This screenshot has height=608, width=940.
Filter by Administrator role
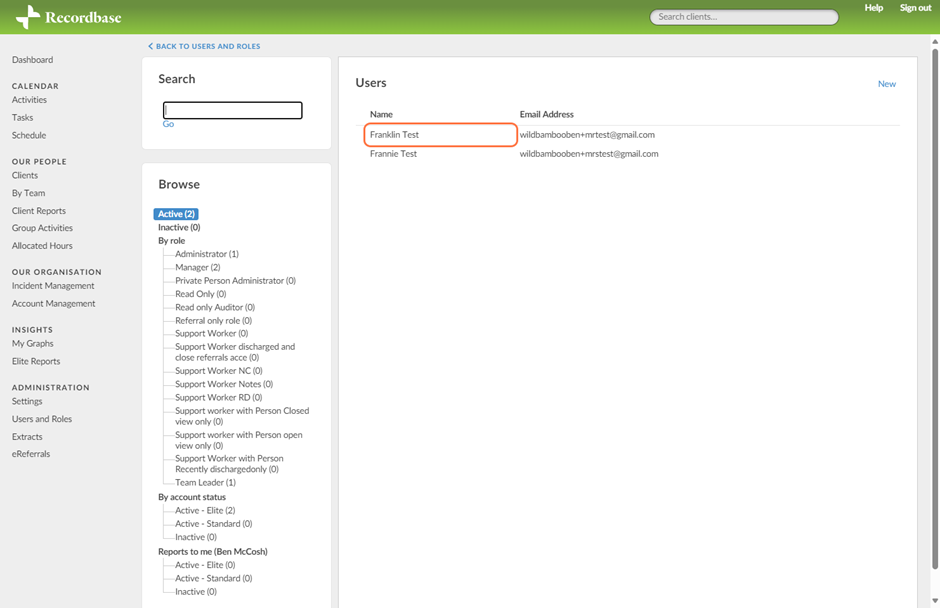203,253
